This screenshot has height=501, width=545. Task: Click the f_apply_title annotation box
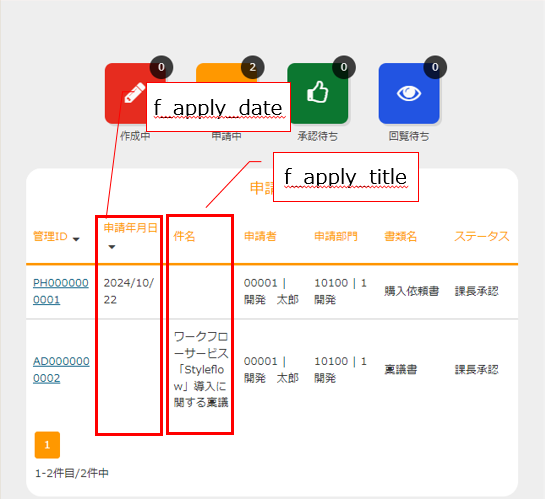pos(346,177)
